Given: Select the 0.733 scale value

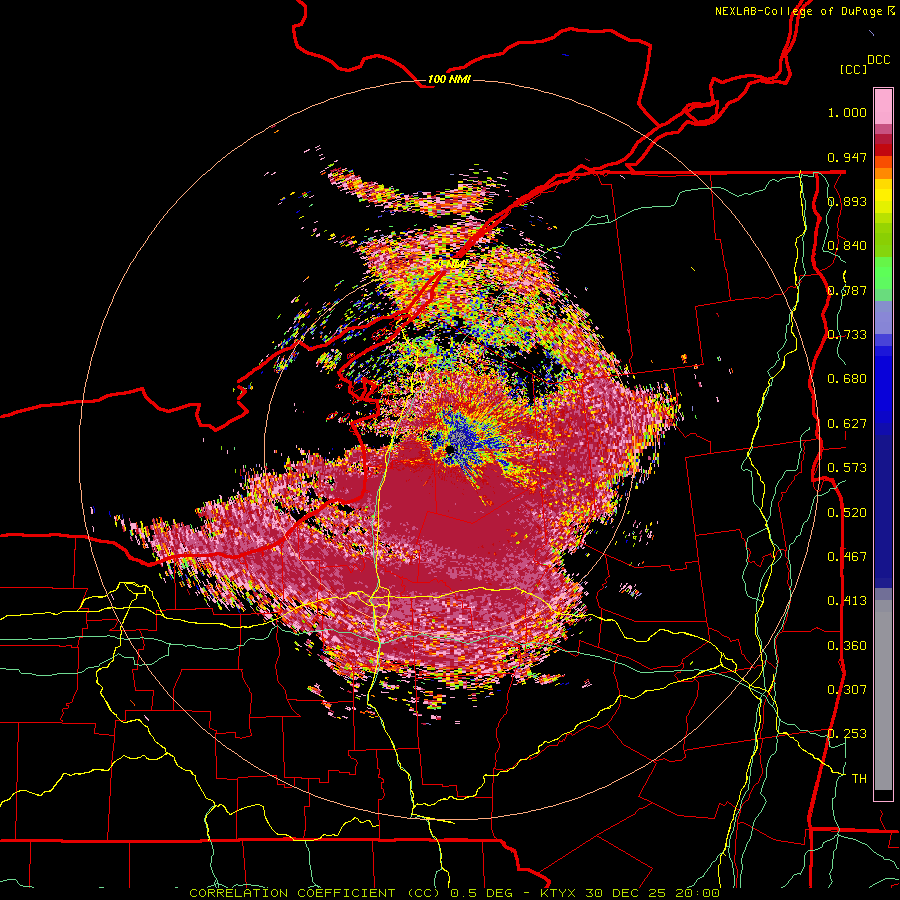Looking at the screenshot, I should point(847,335).
